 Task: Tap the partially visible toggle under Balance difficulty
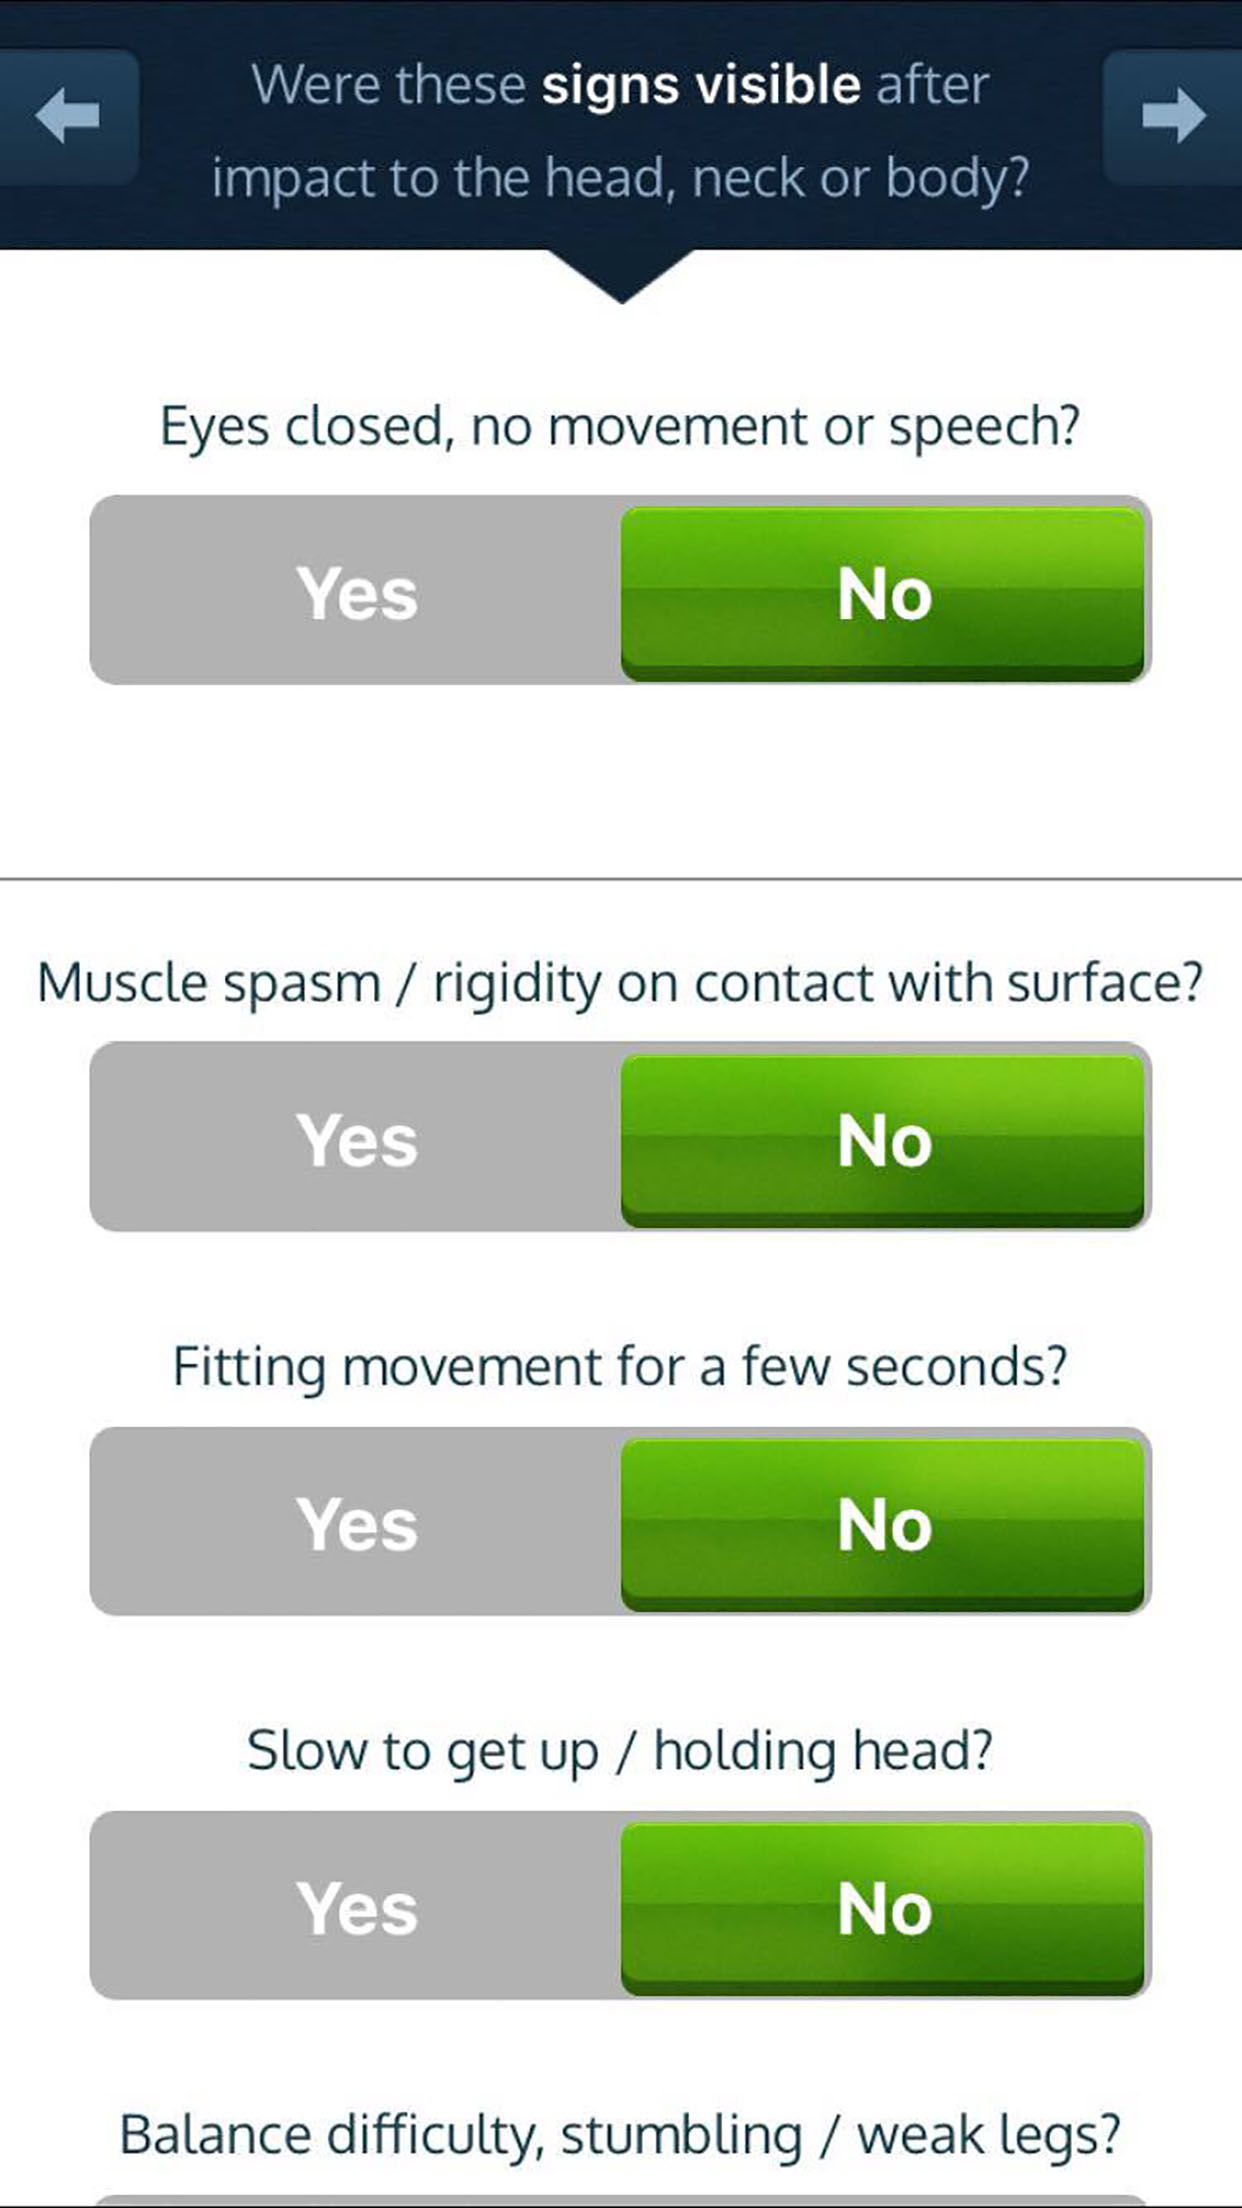tap(620, 2201)
